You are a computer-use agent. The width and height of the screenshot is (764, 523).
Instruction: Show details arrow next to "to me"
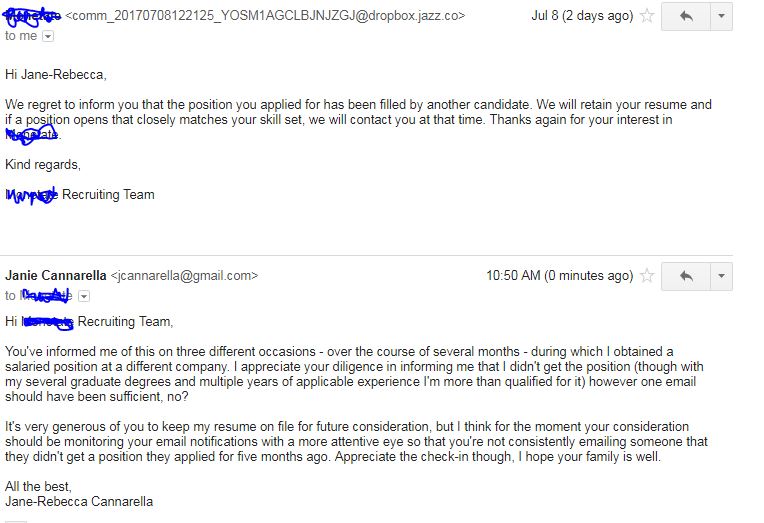tap(48, 36)
